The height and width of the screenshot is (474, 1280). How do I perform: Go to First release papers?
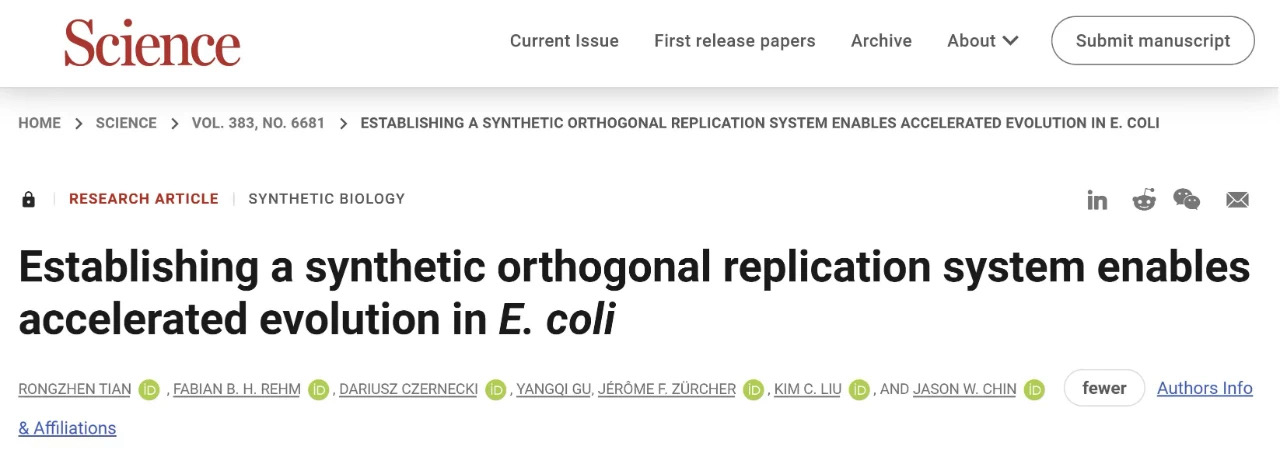pos(734,41)
